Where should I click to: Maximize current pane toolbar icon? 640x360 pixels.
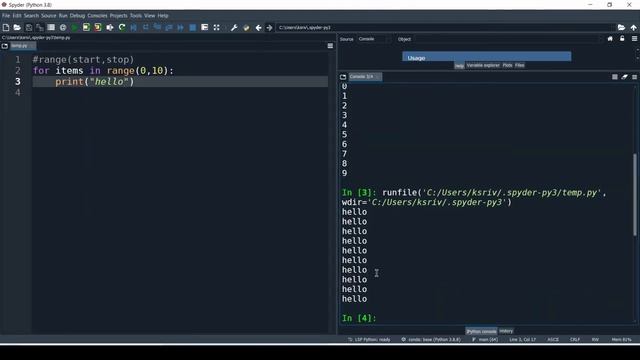tap(204, 27)
